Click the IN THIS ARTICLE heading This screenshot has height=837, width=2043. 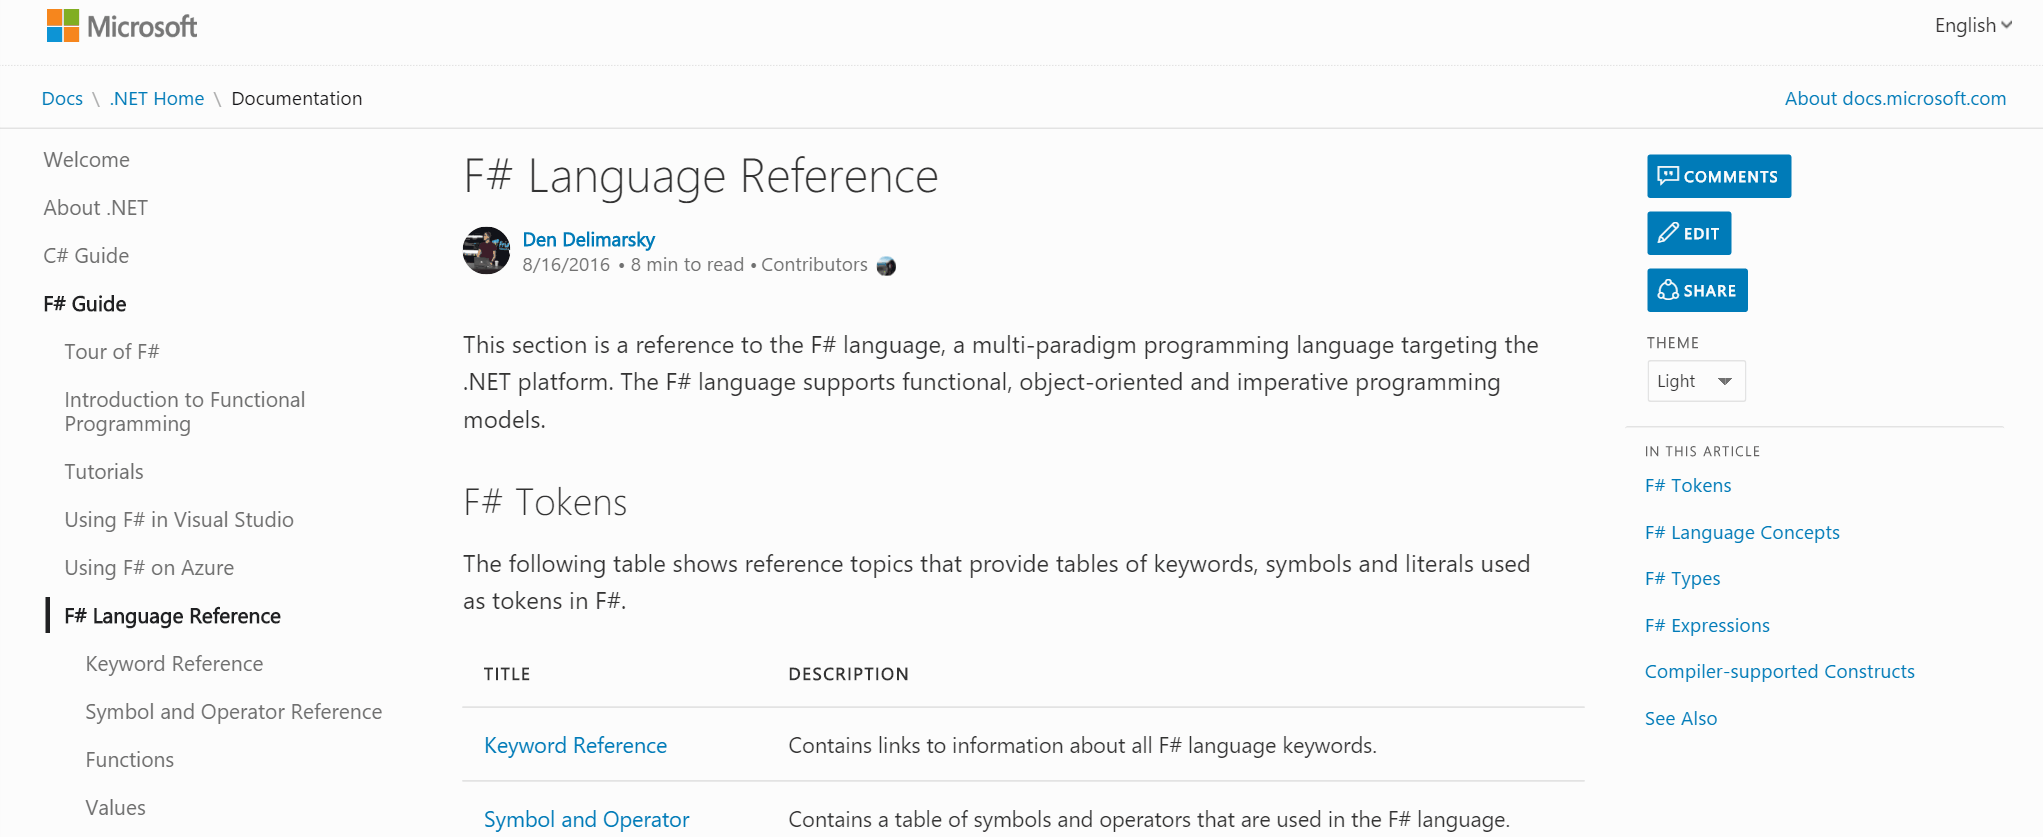(1702, 452)
